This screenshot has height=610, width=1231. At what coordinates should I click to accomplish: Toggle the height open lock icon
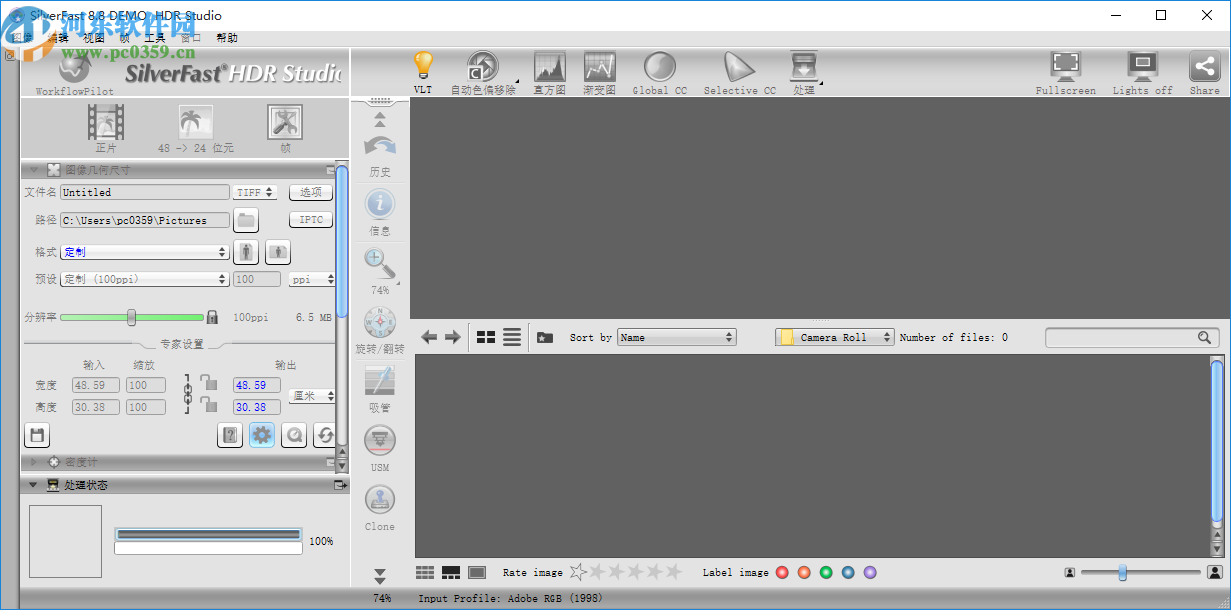[208, 404]
